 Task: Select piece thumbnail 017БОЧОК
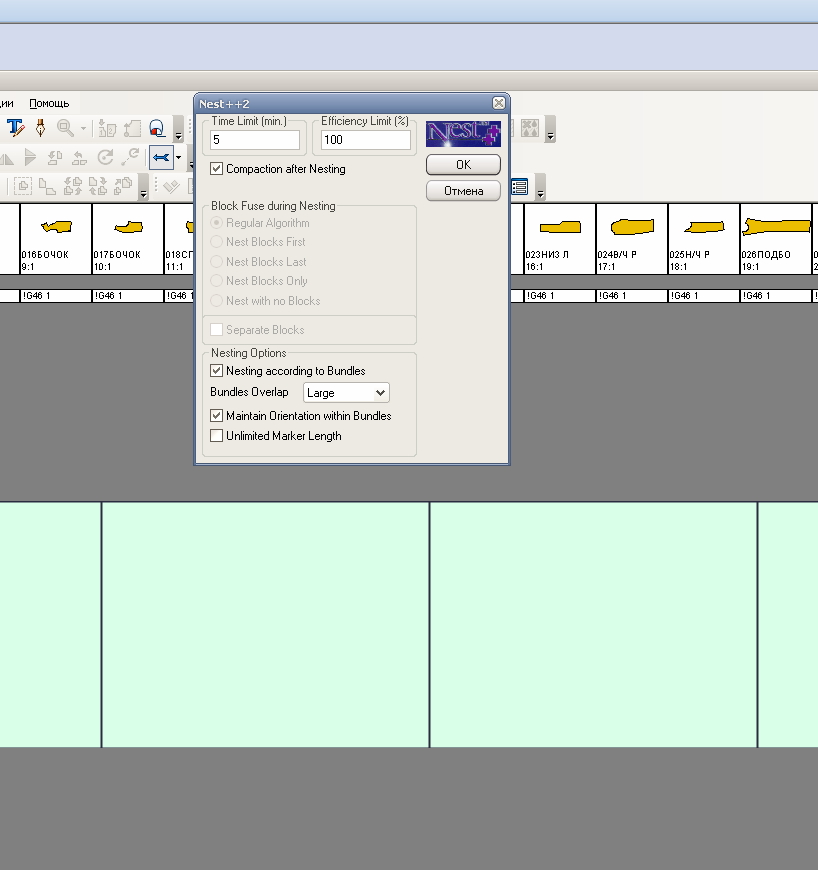click(x=128, y=239)
